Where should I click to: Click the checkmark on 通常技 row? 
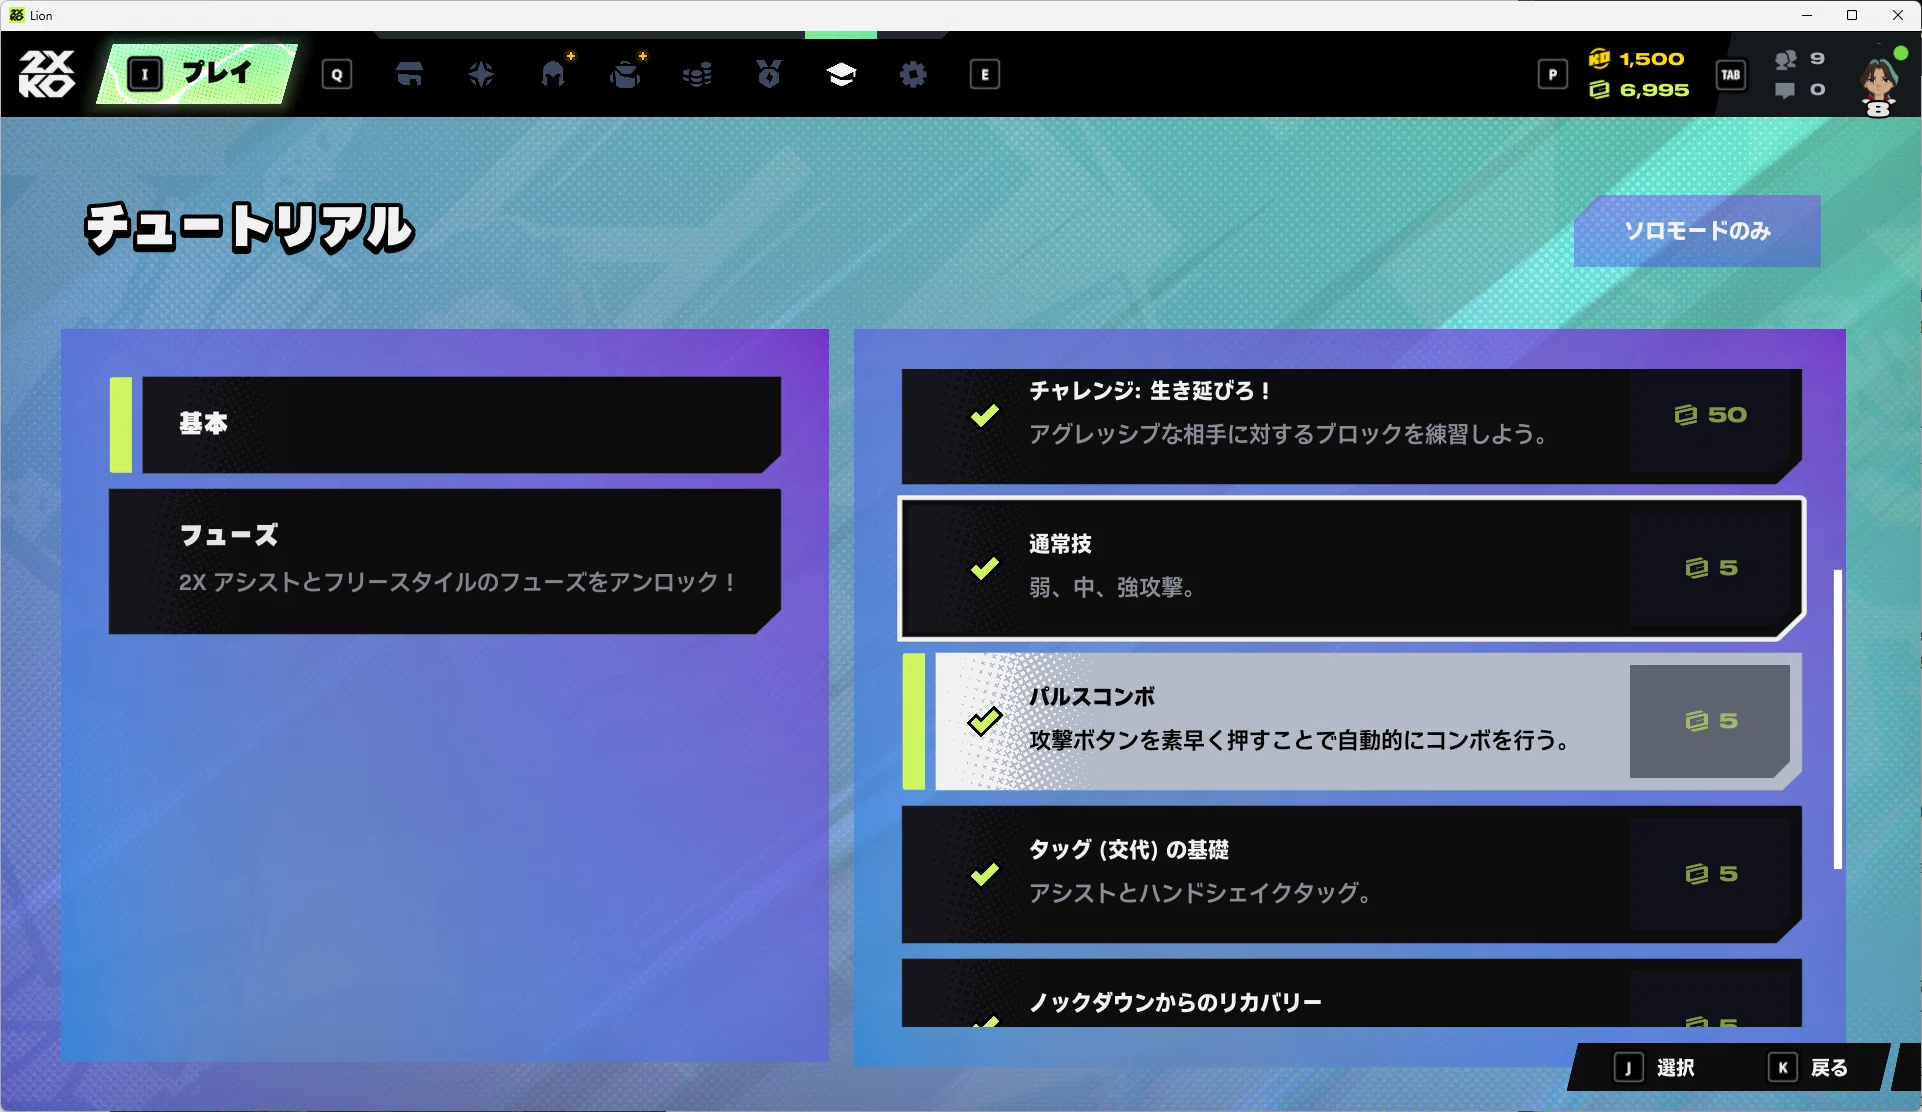pyautogui.click(x=985, y=568)
